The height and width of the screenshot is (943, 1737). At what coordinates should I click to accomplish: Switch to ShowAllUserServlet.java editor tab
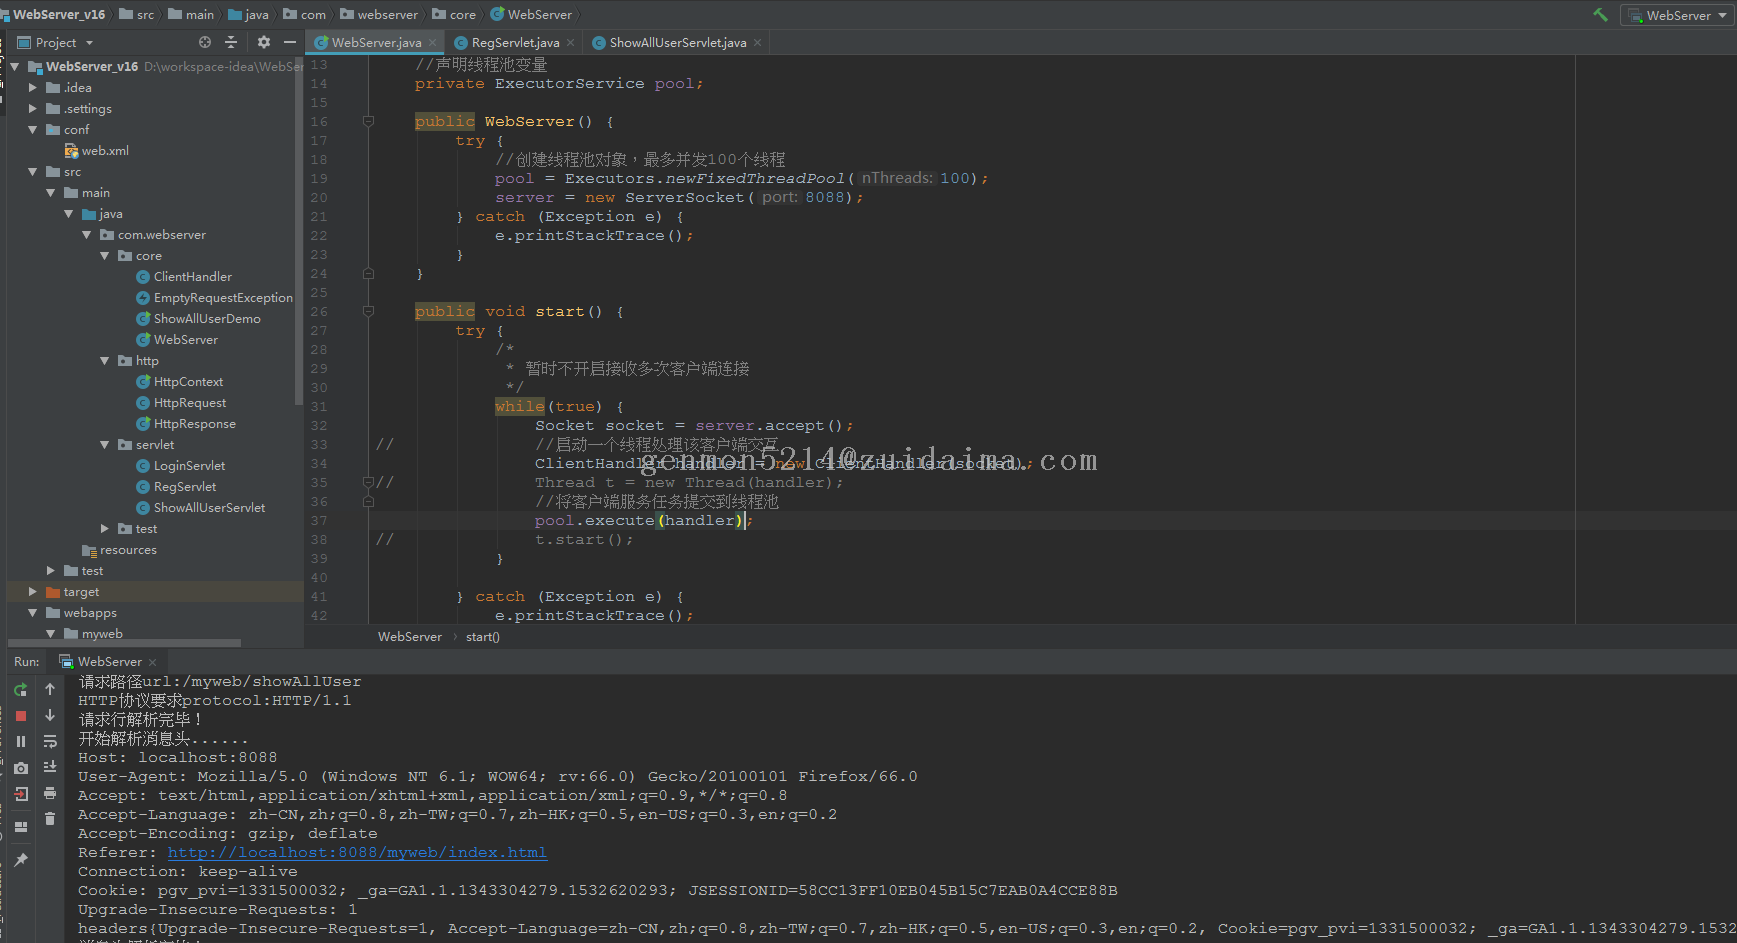(677, 42)
